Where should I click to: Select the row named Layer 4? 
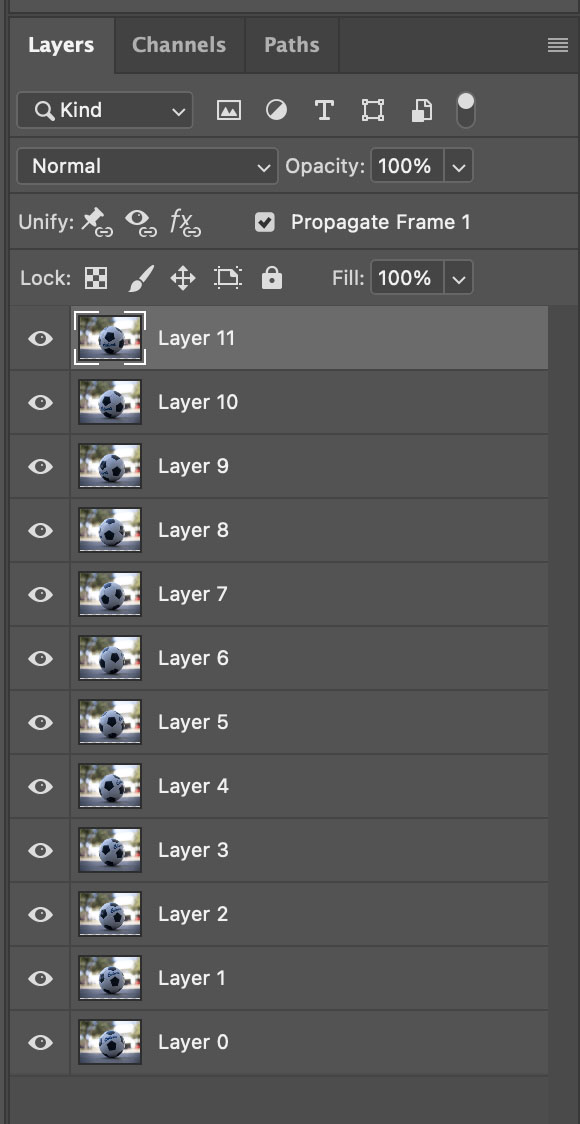pos(279,786)
